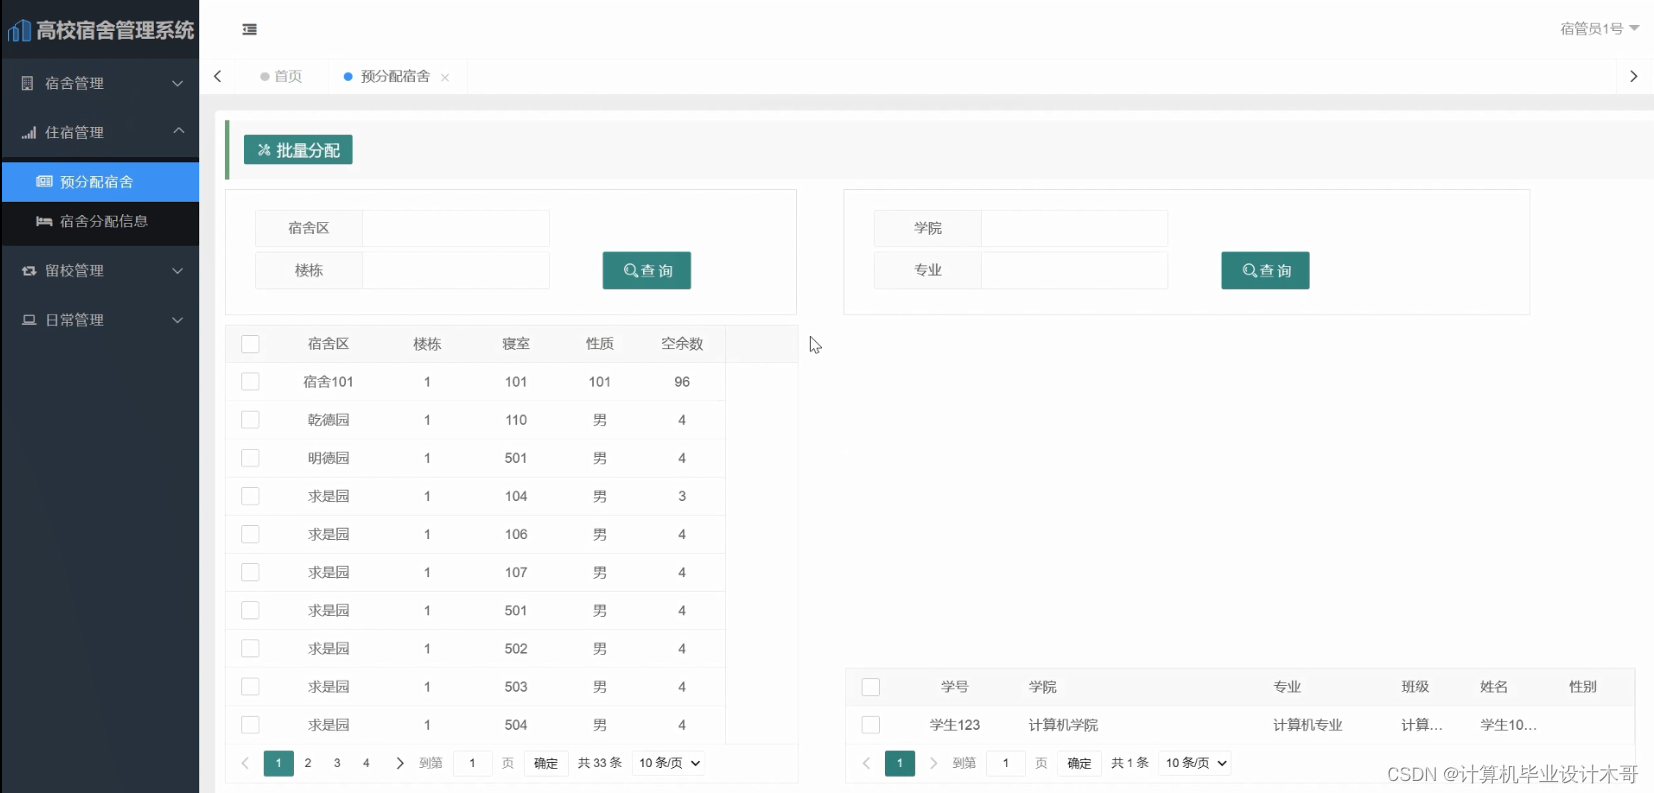1654x793 pixels.
Task: Open student table page size dropdown
Action: 1196,763
